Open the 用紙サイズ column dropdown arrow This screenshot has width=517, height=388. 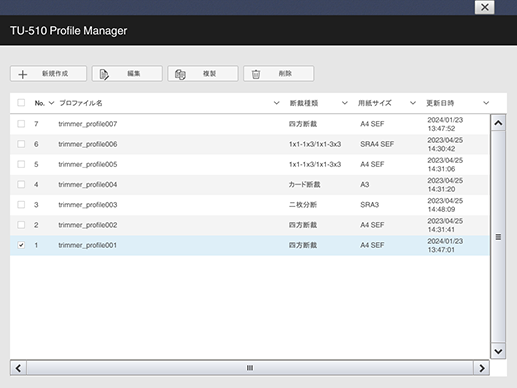click(x=413, y=103)
